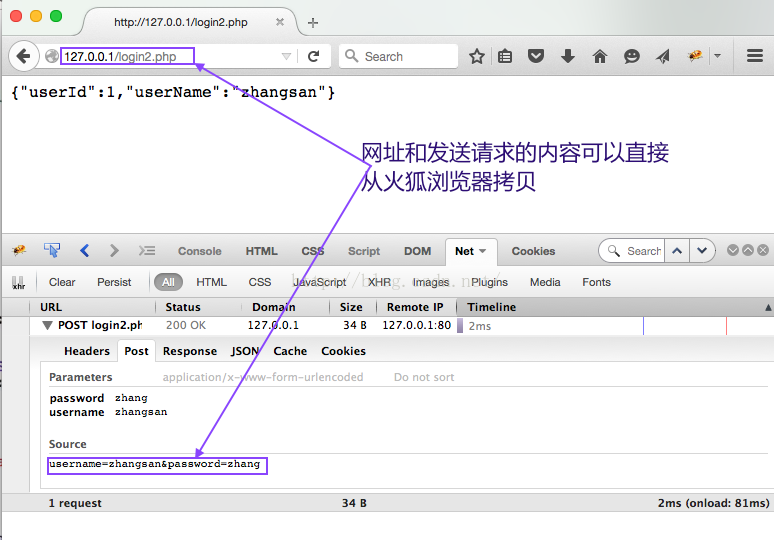Image resolution: width=774 pixels, height=540 pixels.
Task: Switch to the Cookies panel
Action: 533,251
